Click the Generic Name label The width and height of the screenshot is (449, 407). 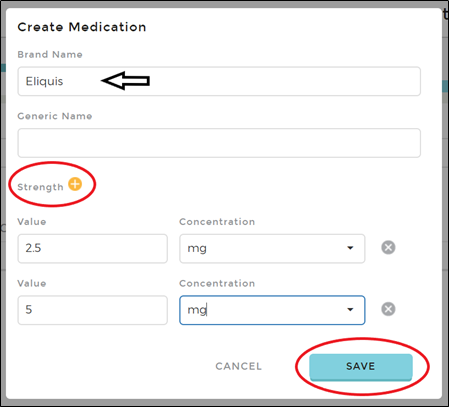tap(55, 116)
